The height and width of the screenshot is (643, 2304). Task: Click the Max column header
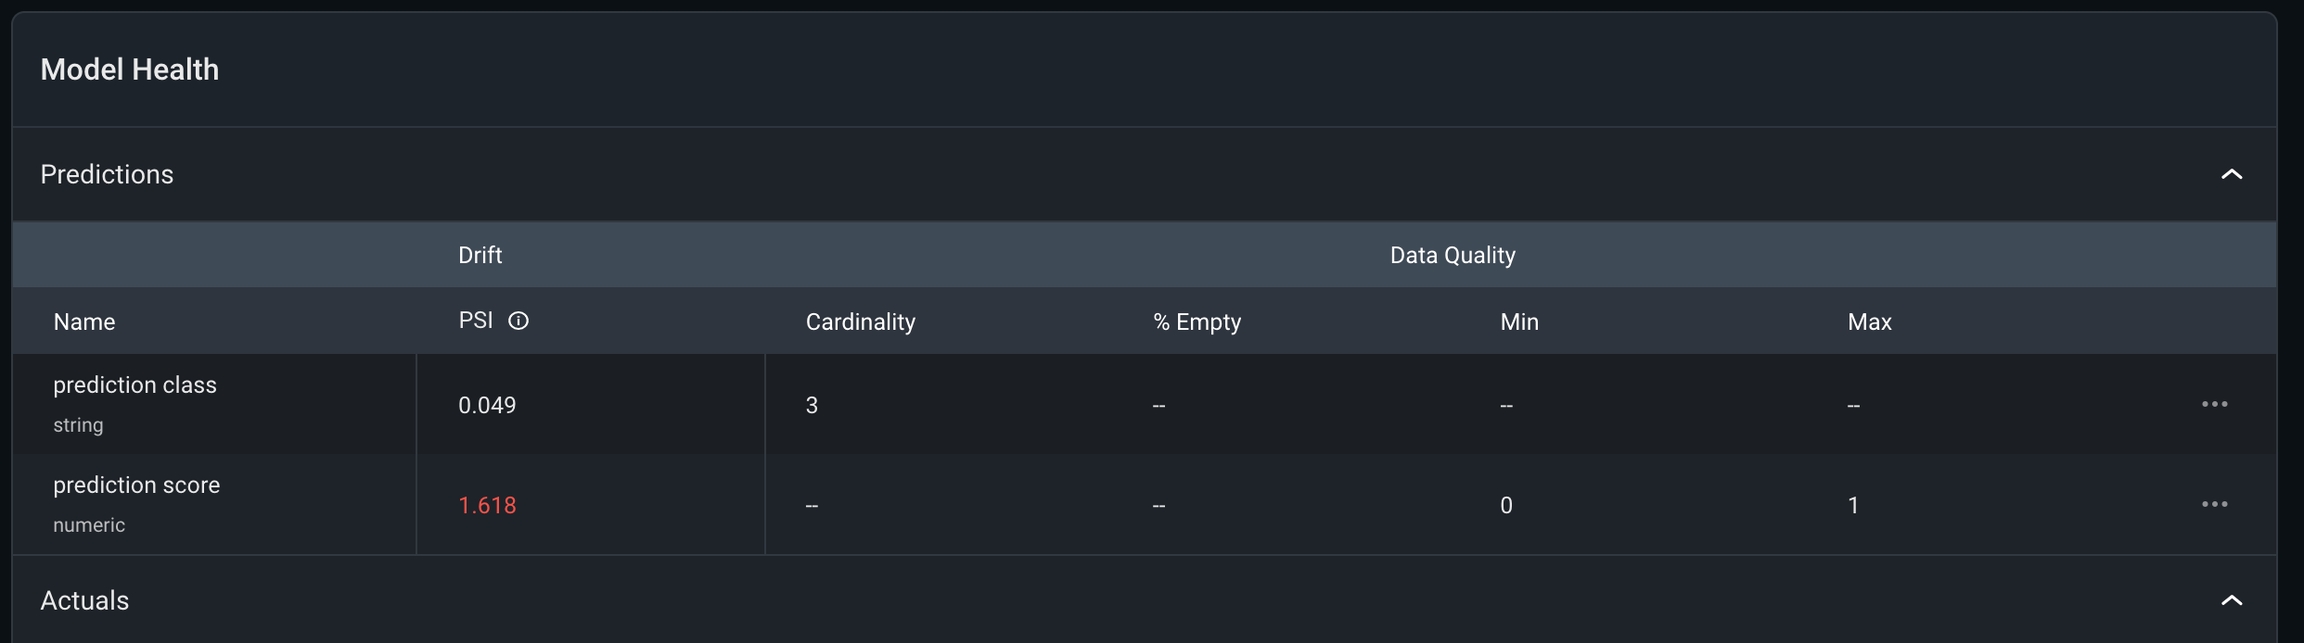pyautogui.click(x=1869, y=322)
